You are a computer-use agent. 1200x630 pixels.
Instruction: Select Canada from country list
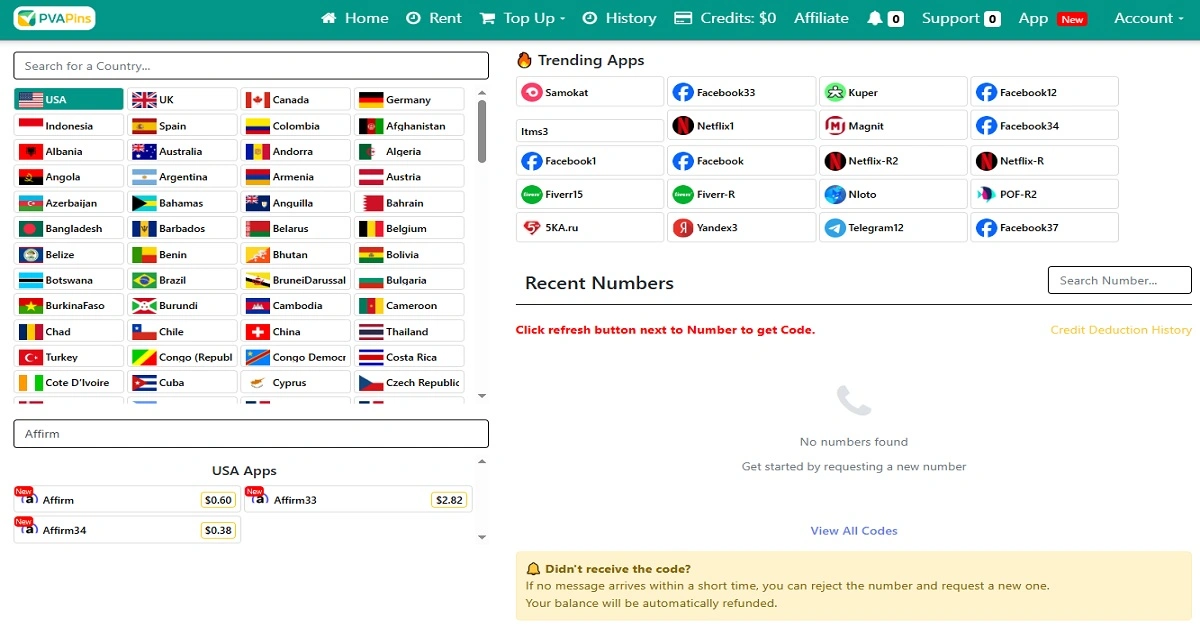pos(296,99)
